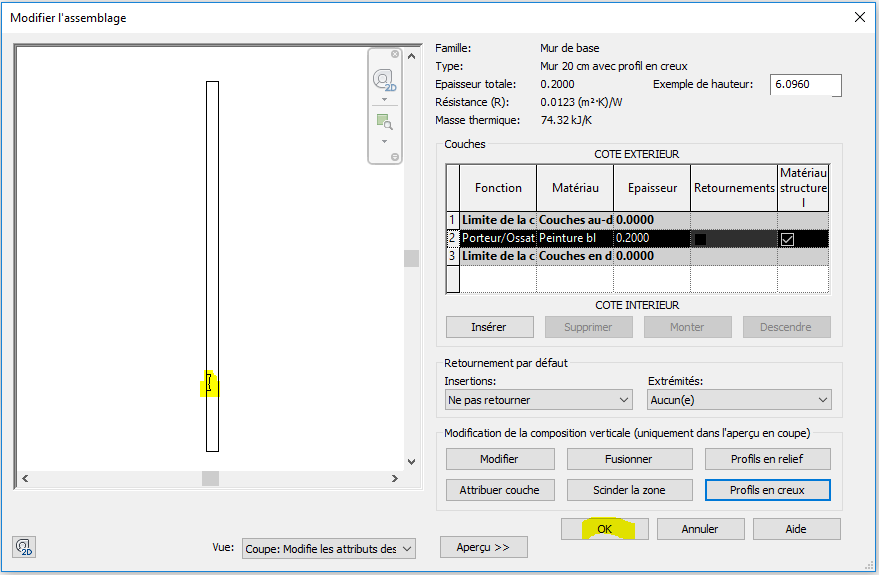Image resolution: width=879 pixels, height=575 pixels.
Task: Click the zoom region tool icon
Action: [384, 122]
